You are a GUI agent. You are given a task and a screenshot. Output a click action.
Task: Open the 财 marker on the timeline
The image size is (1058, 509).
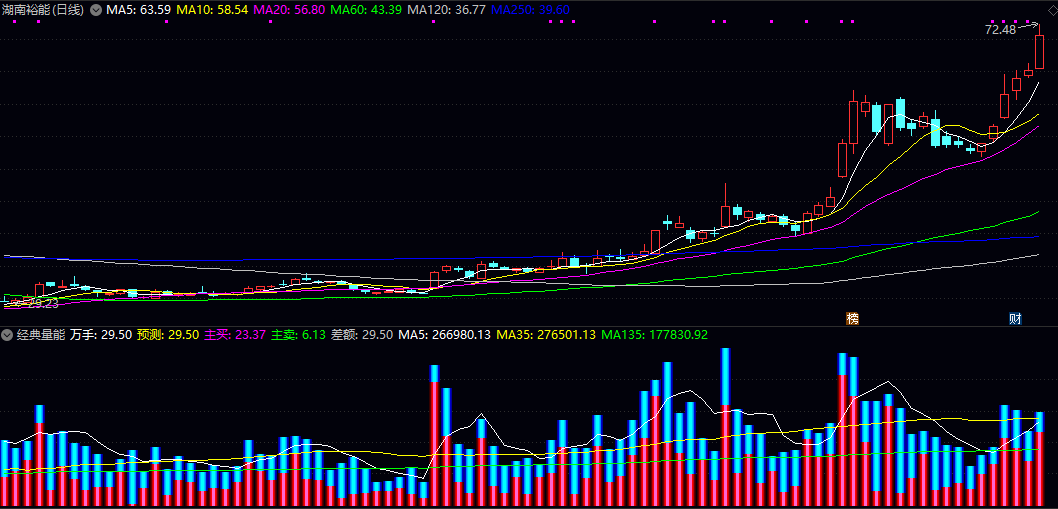1014,319
